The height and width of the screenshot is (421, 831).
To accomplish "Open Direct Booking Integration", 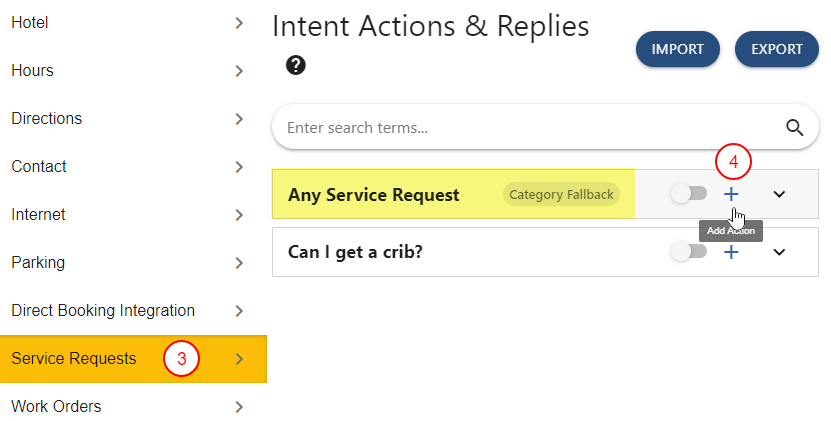I will [x=103, y=311].
